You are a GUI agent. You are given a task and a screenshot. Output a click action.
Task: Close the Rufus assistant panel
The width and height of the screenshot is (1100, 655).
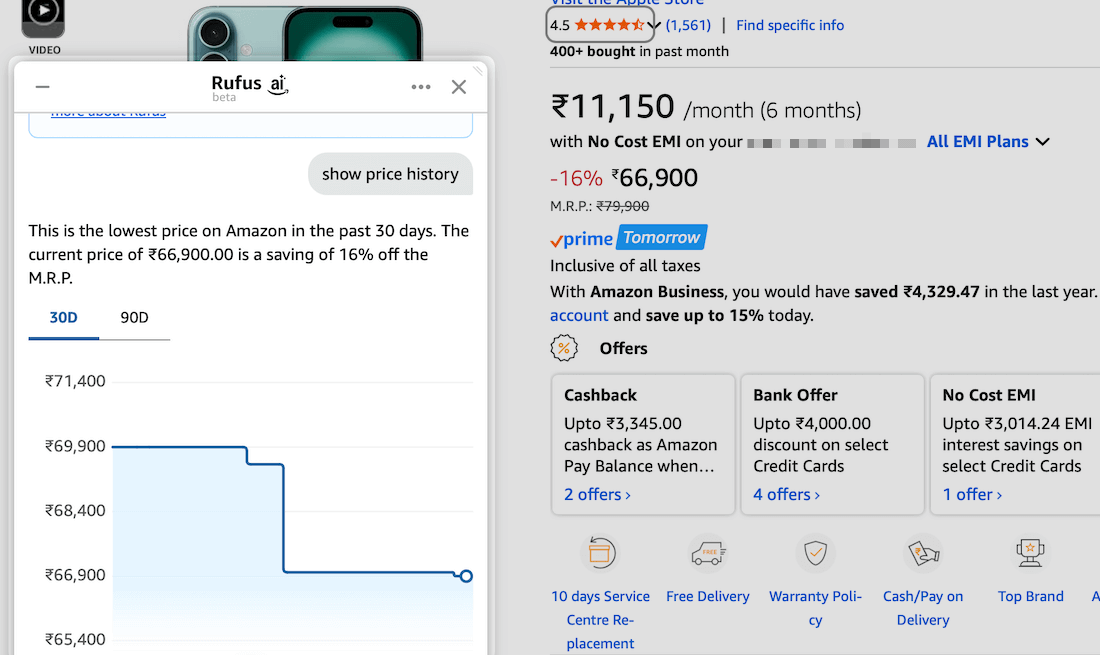point(459,87)
